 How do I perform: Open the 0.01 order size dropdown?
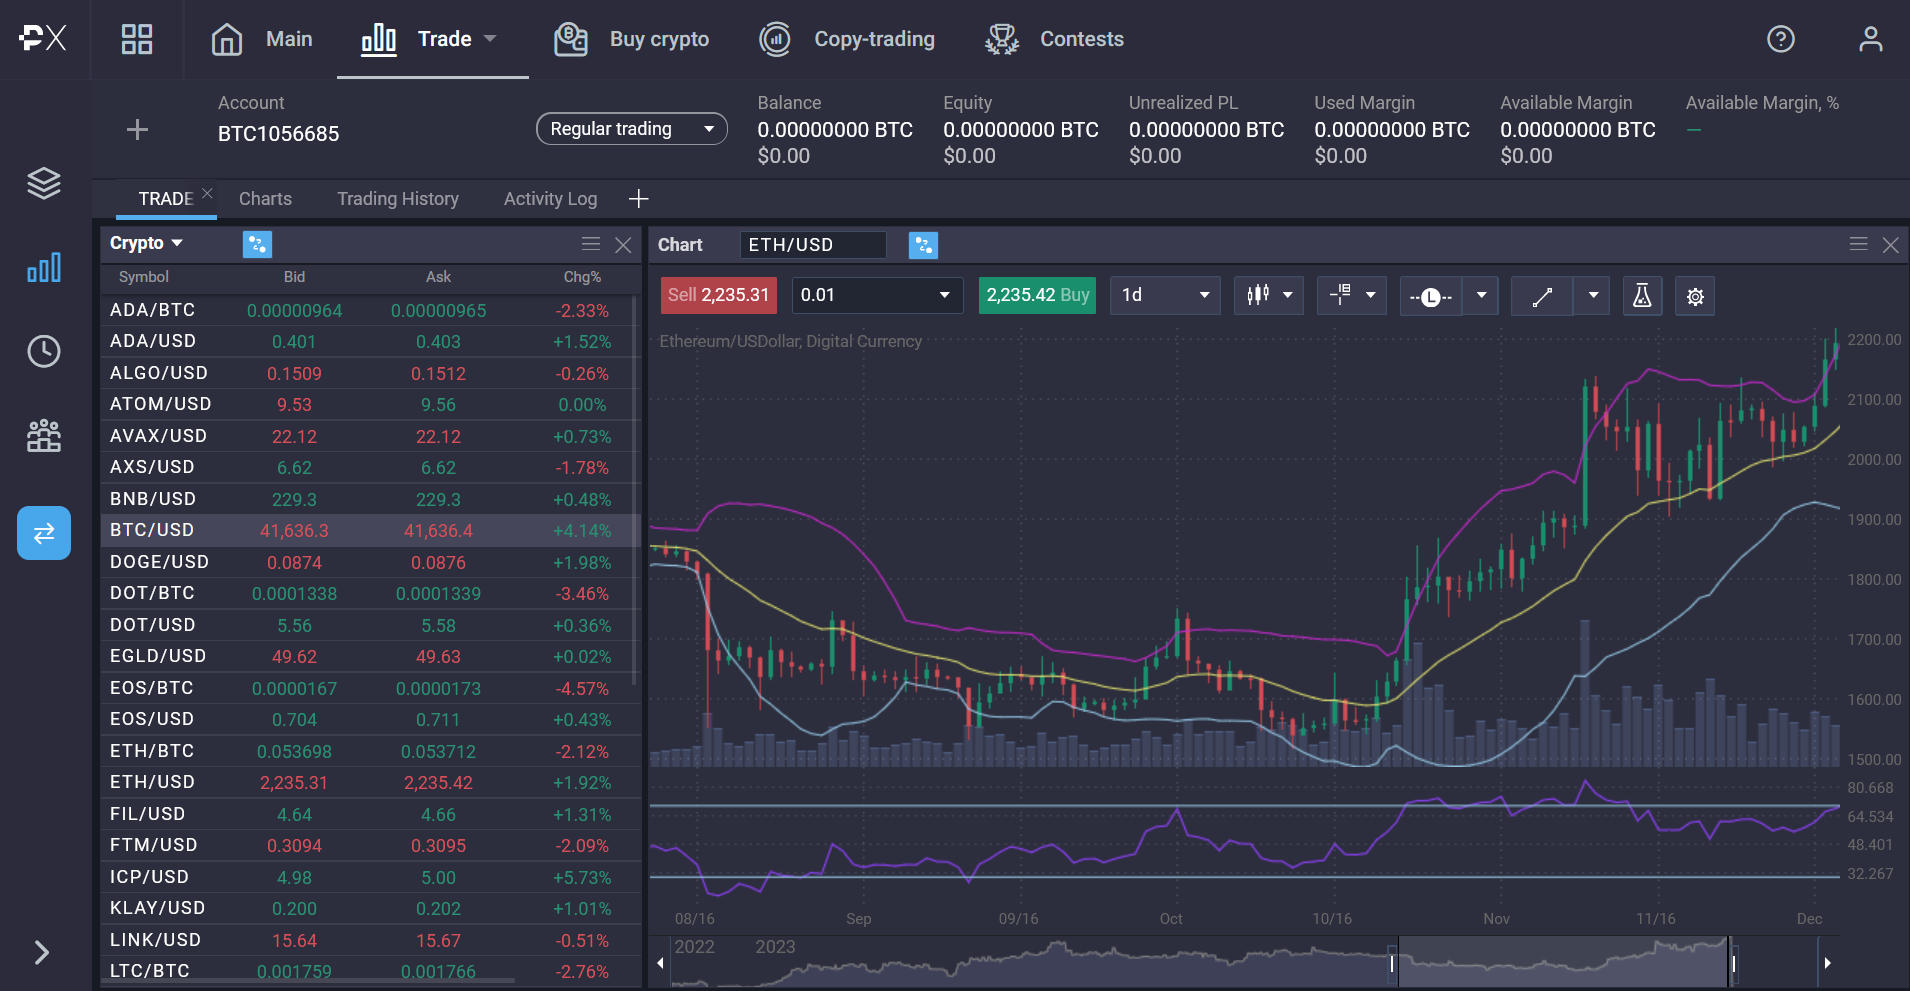tap(877, 295)
